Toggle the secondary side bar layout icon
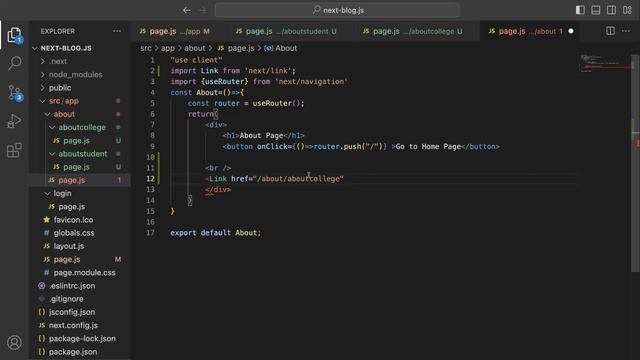Image resolution: width=640 pixels, height=360 pixels. click(611, 10)
